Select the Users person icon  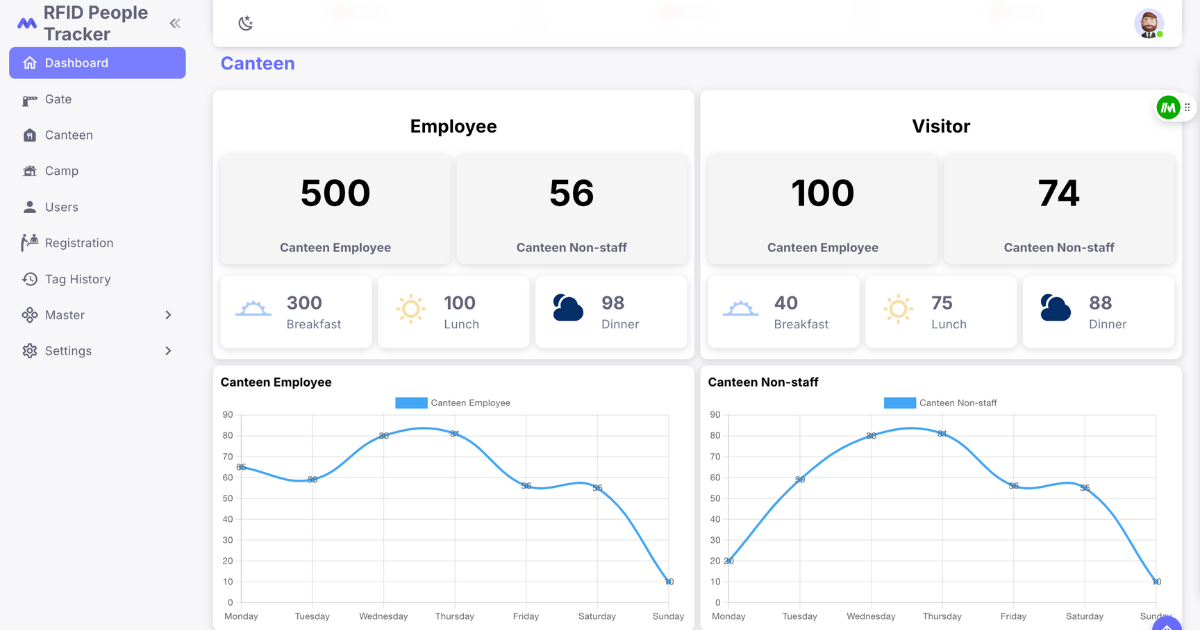coord(29,207)
